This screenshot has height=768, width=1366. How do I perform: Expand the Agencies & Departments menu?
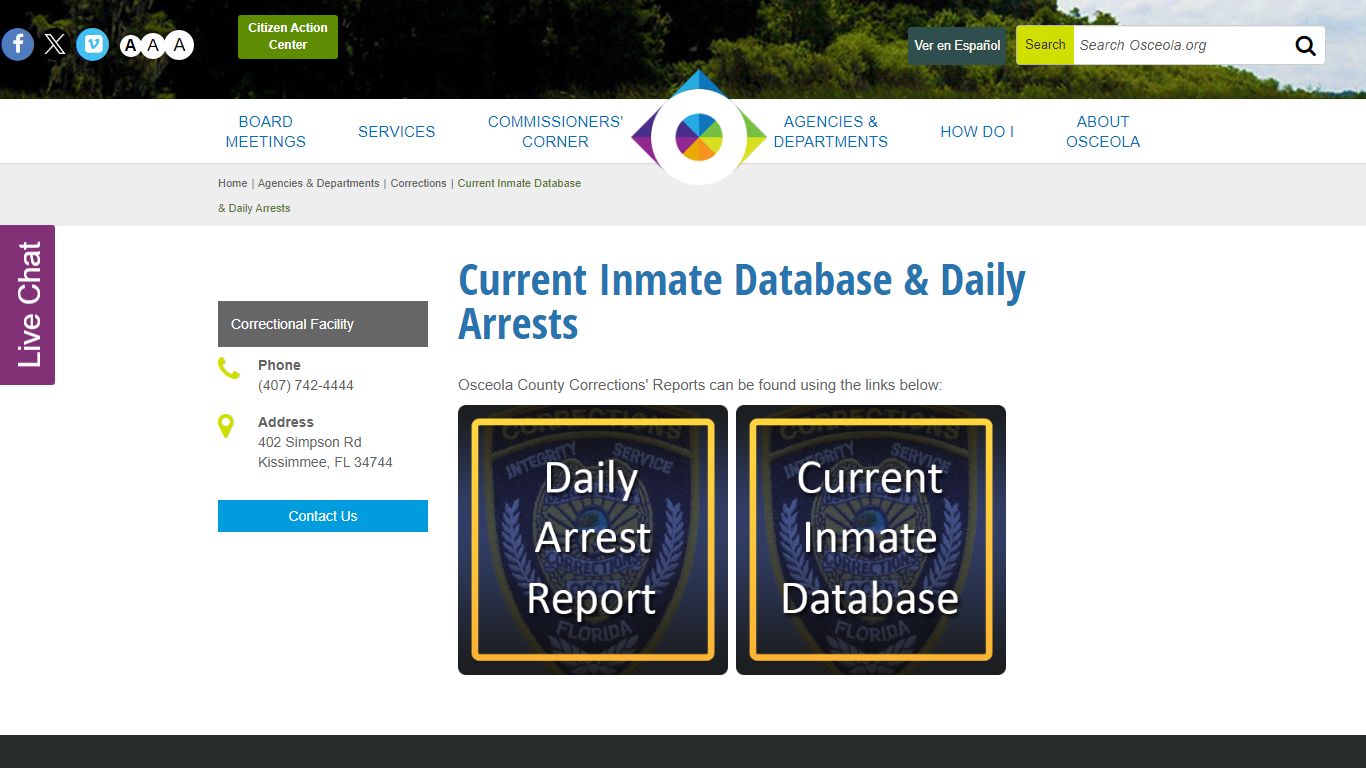(831, 131)
